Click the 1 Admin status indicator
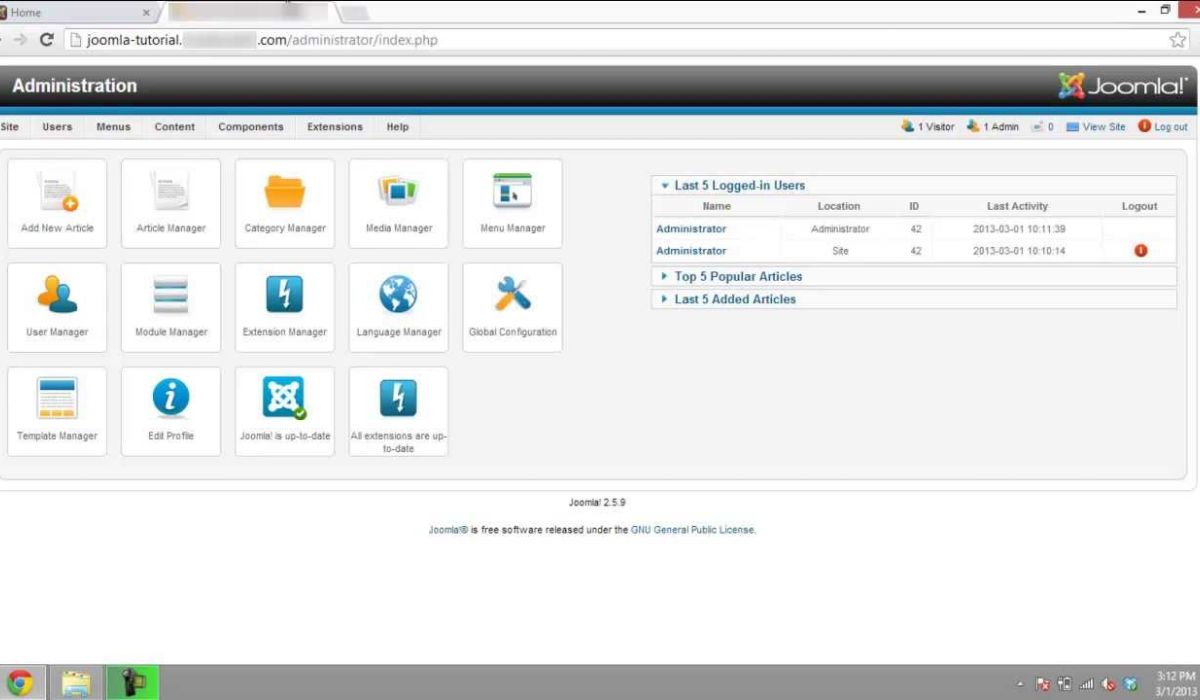Image resolution: width=1200 pixels, height=700 pixels. (x=992, y=127)
